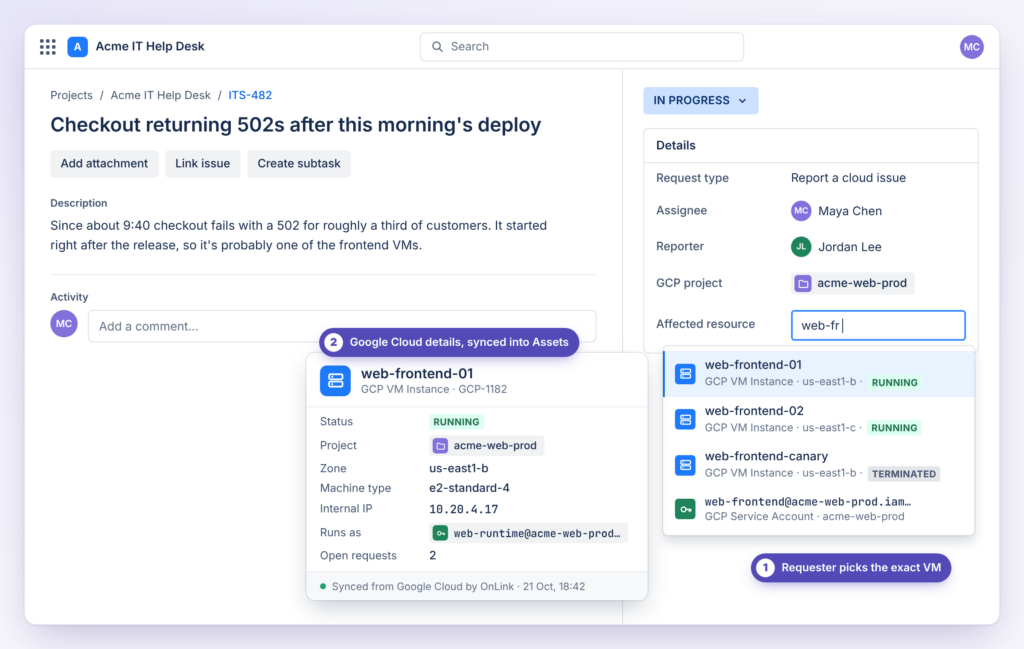Screen dimensions: 1024x649
Task: Click the large VM icon in the asset card header
Action: (335, 381)
